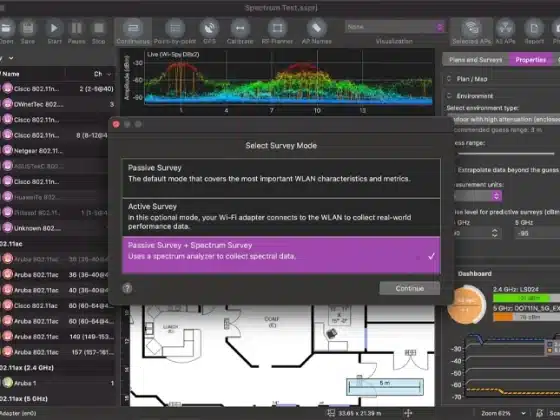Click the 802.11ax (5 GHz) group header

point(24,399)
